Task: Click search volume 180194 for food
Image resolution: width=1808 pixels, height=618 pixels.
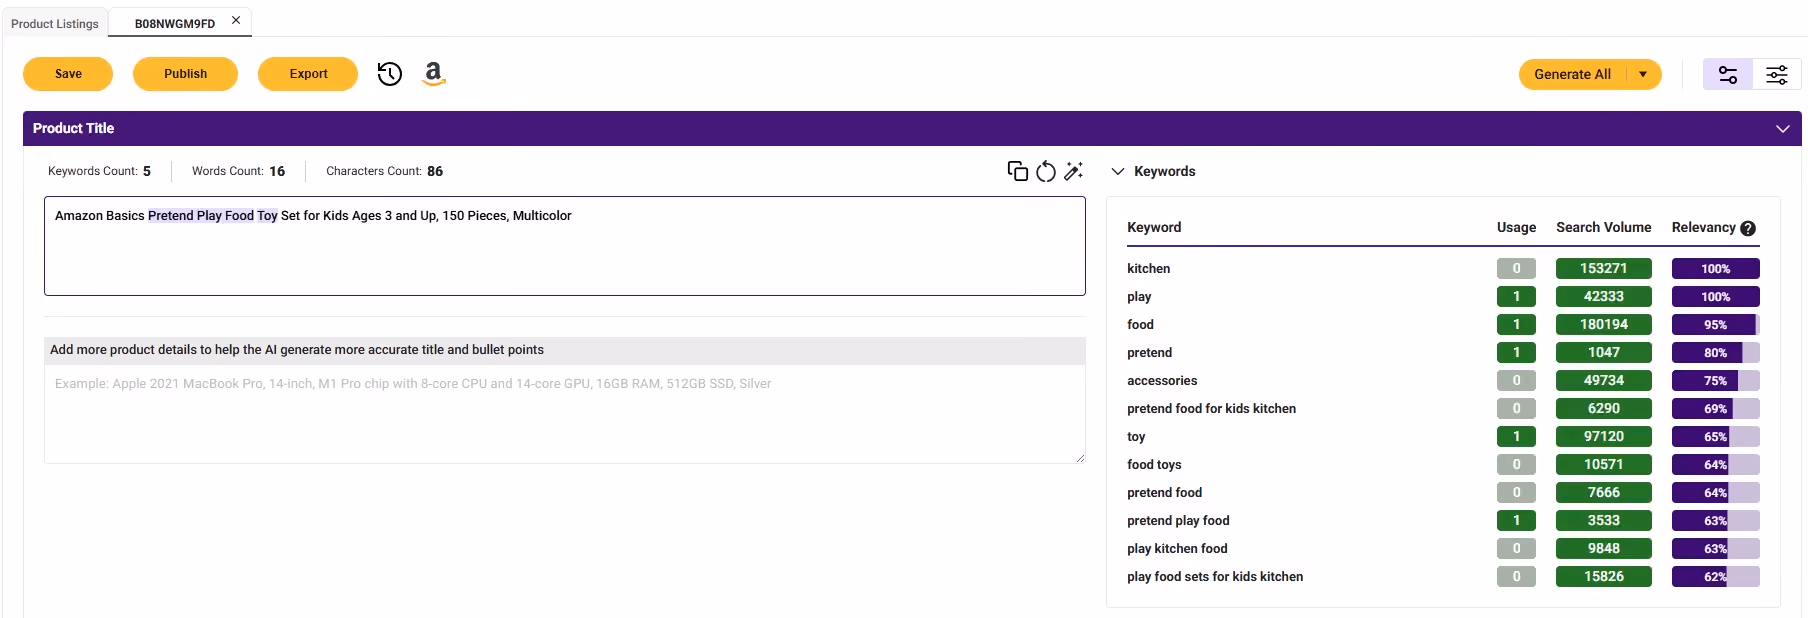Action: [1603, 325]
